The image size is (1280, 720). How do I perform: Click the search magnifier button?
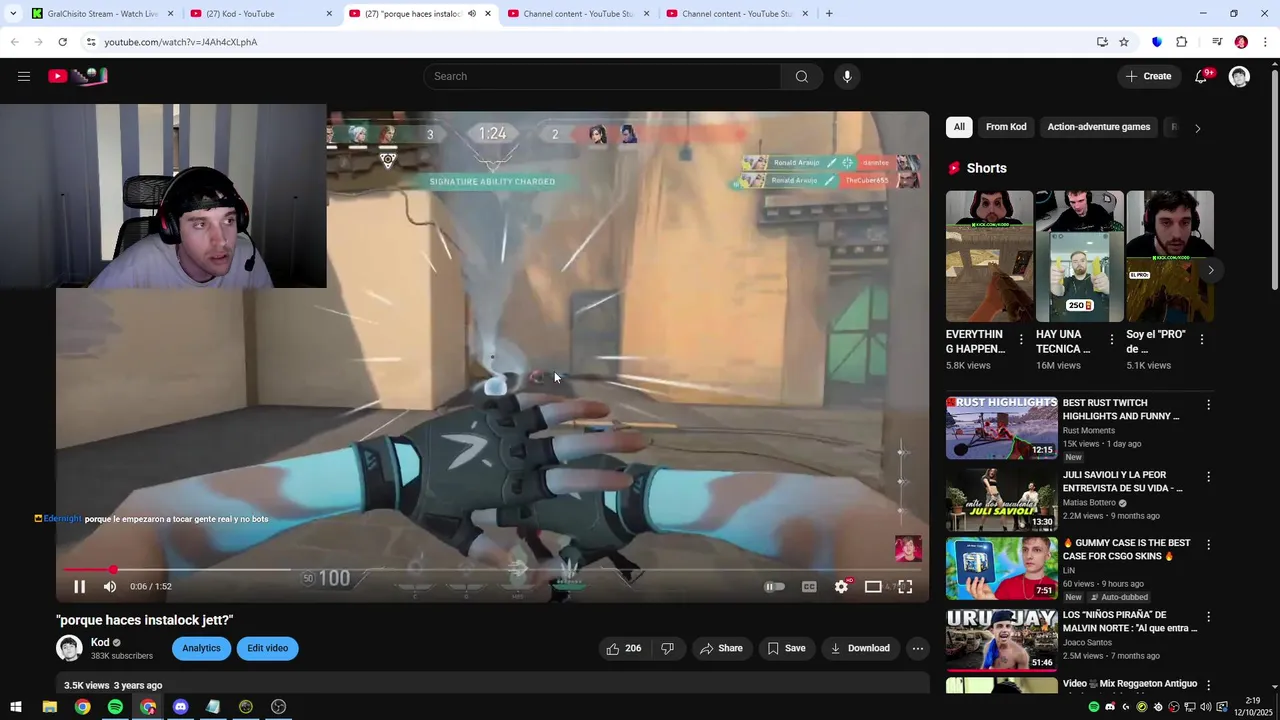click(x=801, y=76)
